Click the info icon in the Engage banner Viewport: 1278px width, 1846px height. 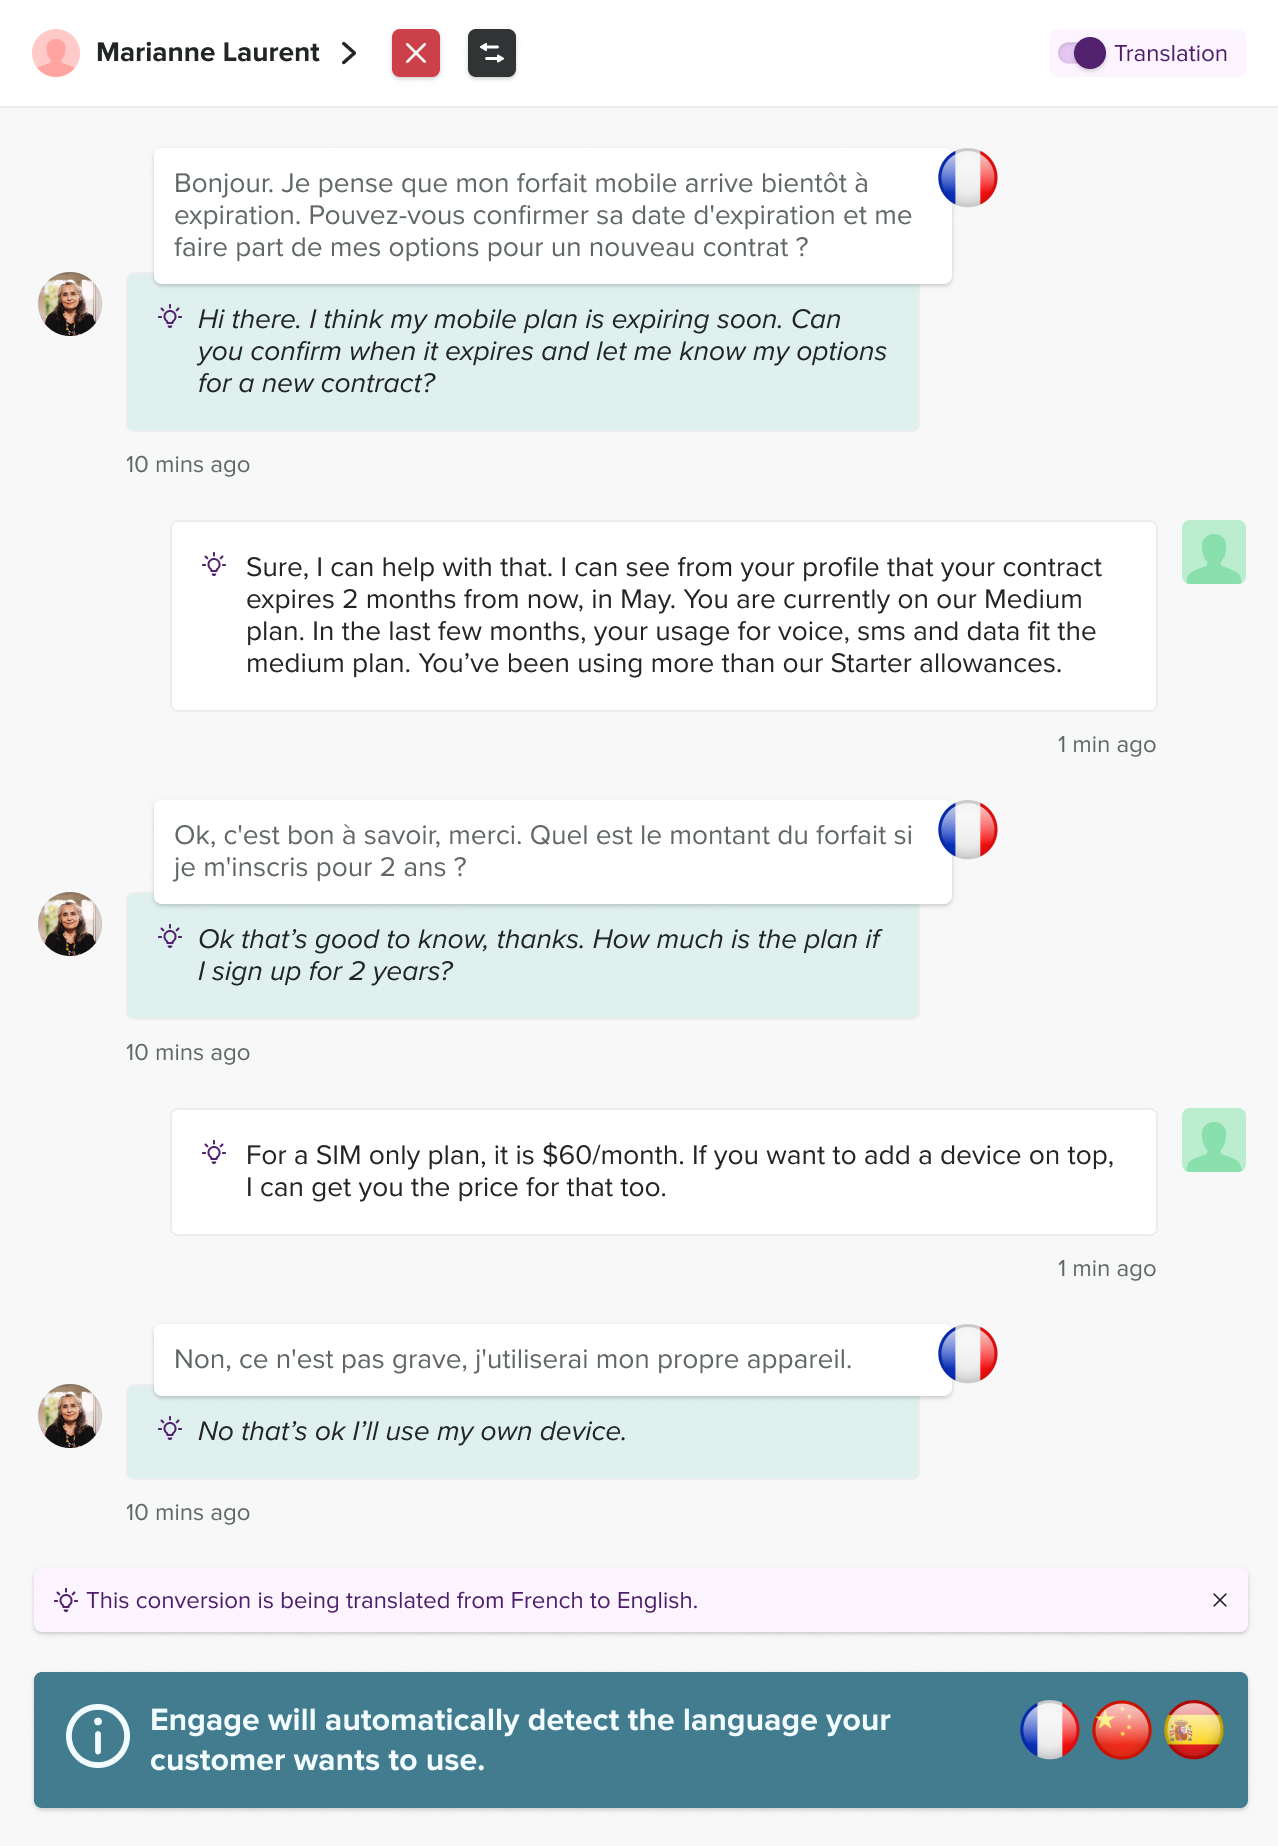point(97,1736)
